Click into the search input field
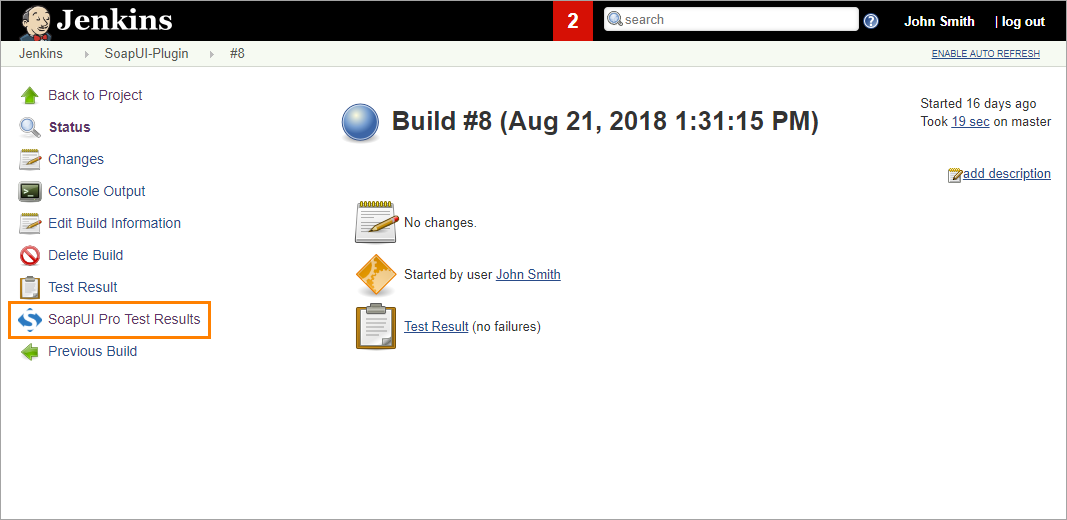The image size is (1067, 520). pos(731,19)
